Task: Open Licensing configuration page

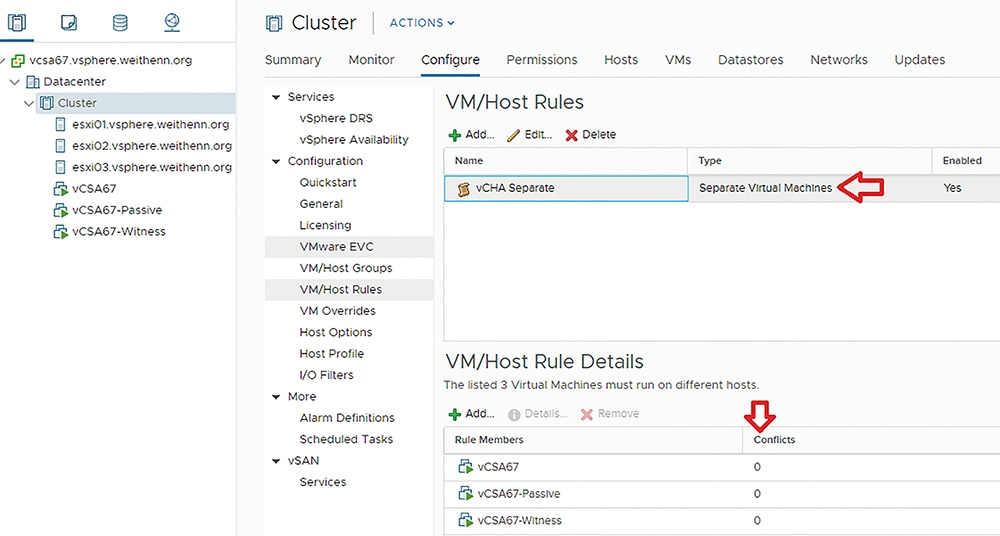Action: [325, 225]
